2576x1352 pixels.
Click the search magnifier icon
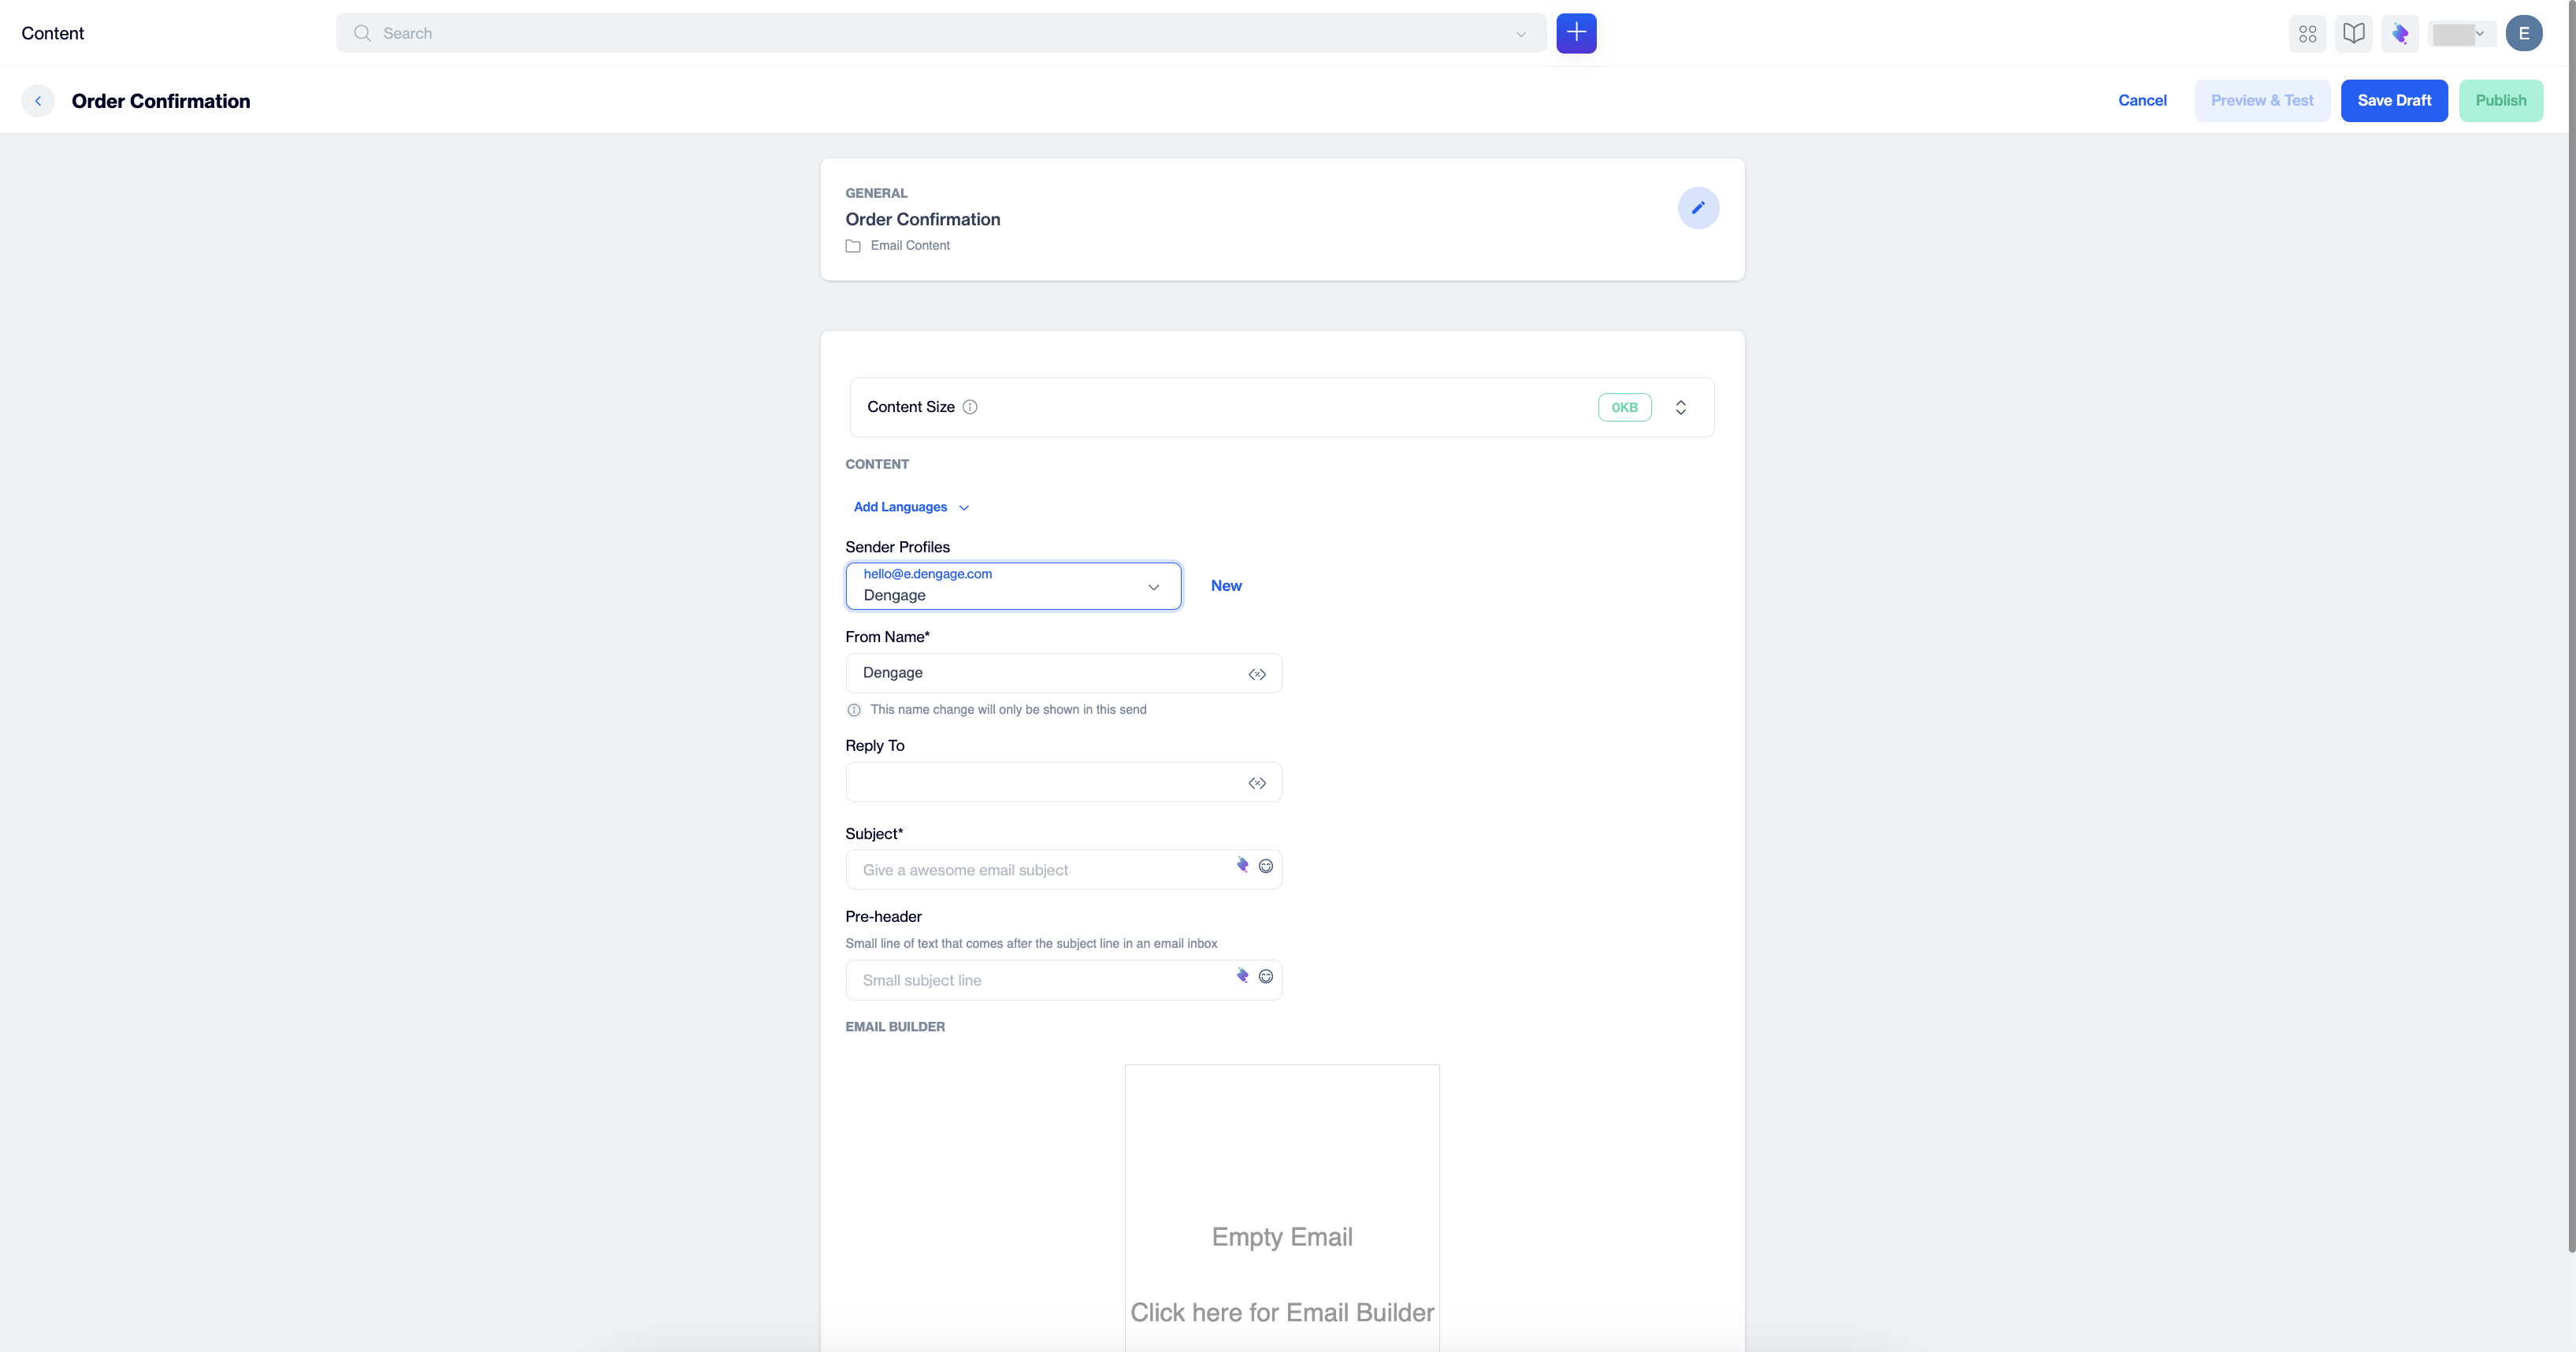(362, 33)
